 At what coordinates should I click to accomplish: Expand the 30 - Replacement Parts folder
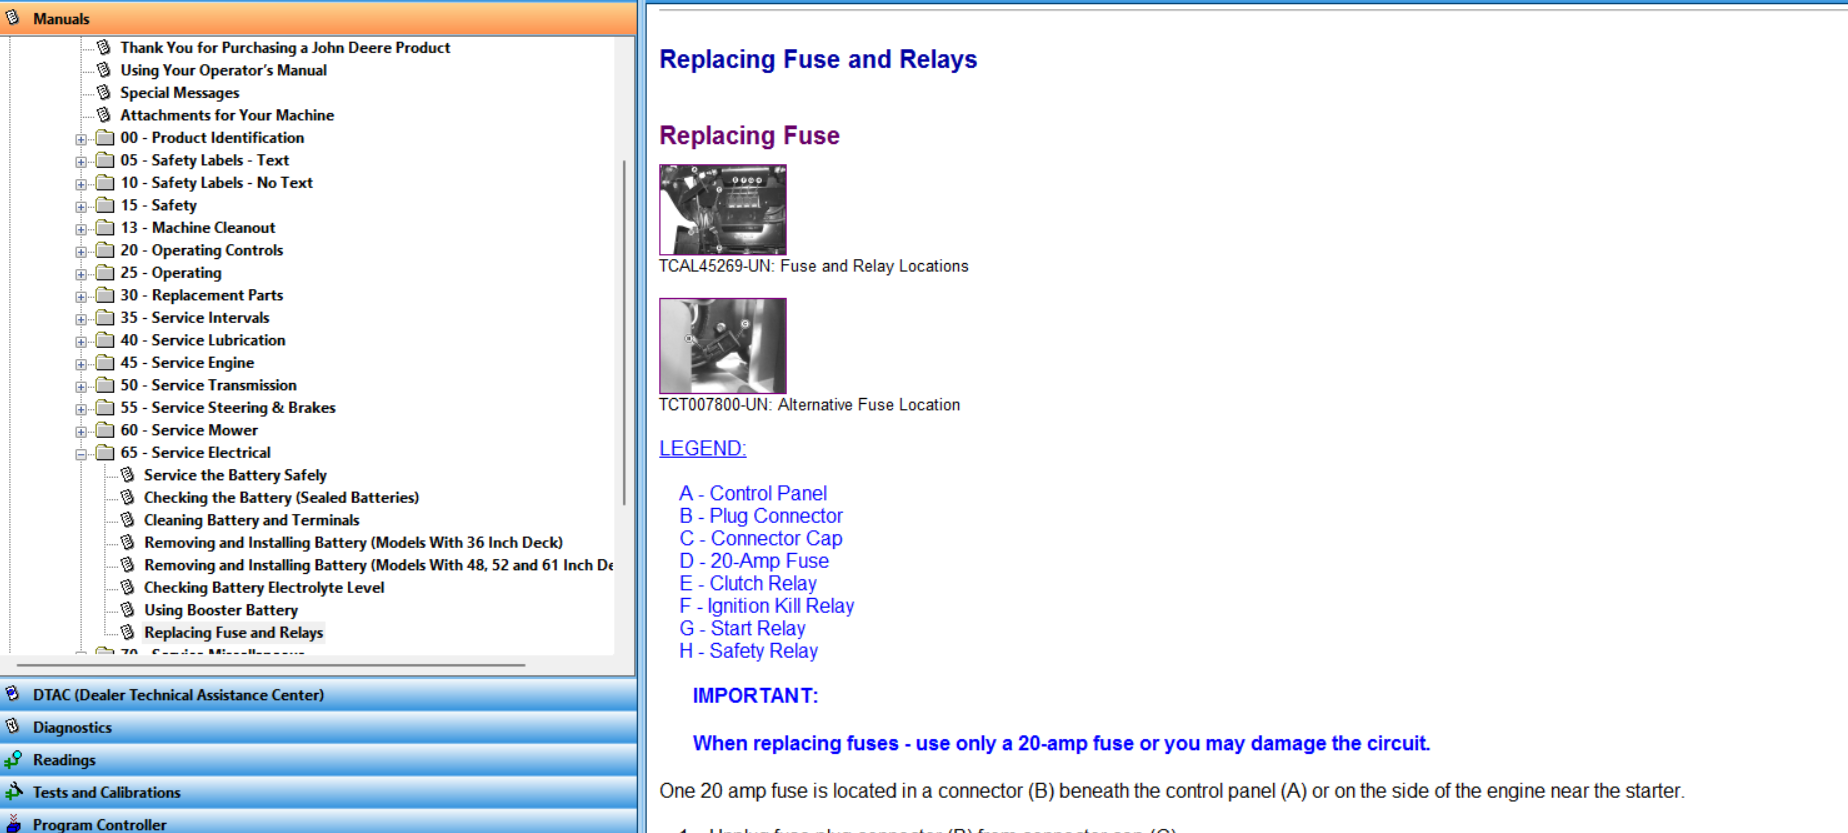coord(81,296)
